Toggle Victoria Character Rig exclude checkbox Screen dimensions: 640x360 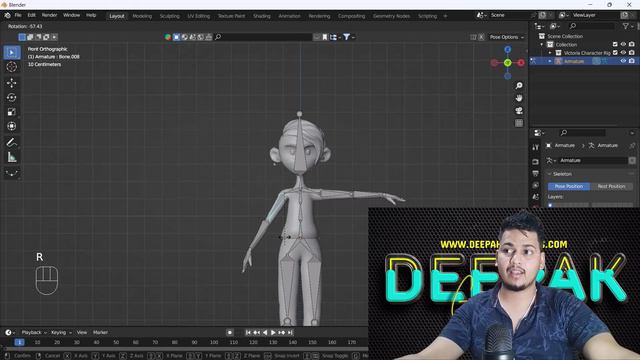(615, 53)
